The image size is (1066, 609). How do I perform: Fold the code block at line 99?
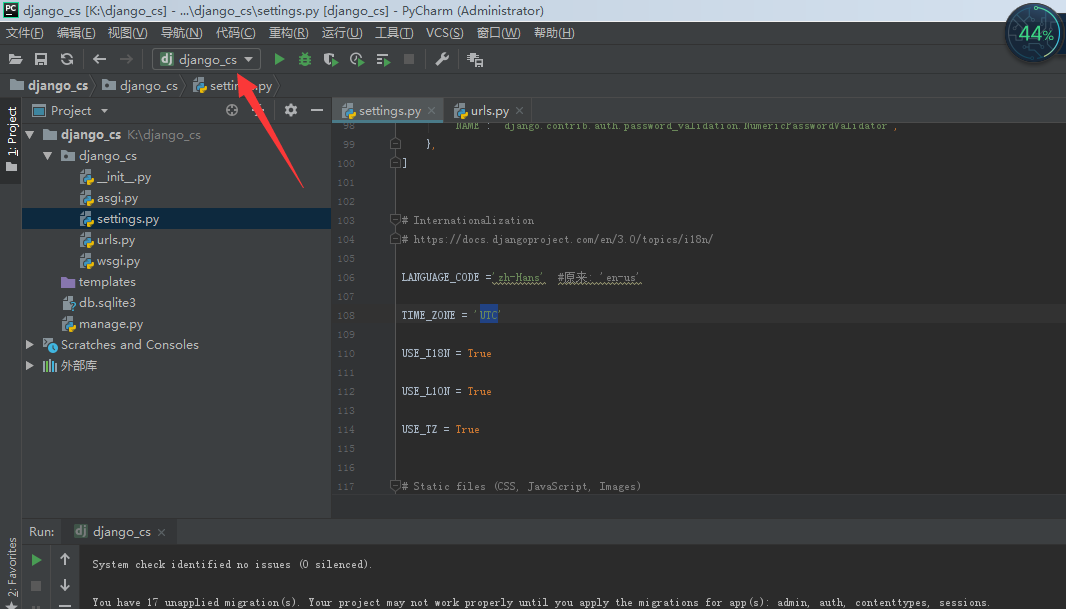(x=395, y=143)
